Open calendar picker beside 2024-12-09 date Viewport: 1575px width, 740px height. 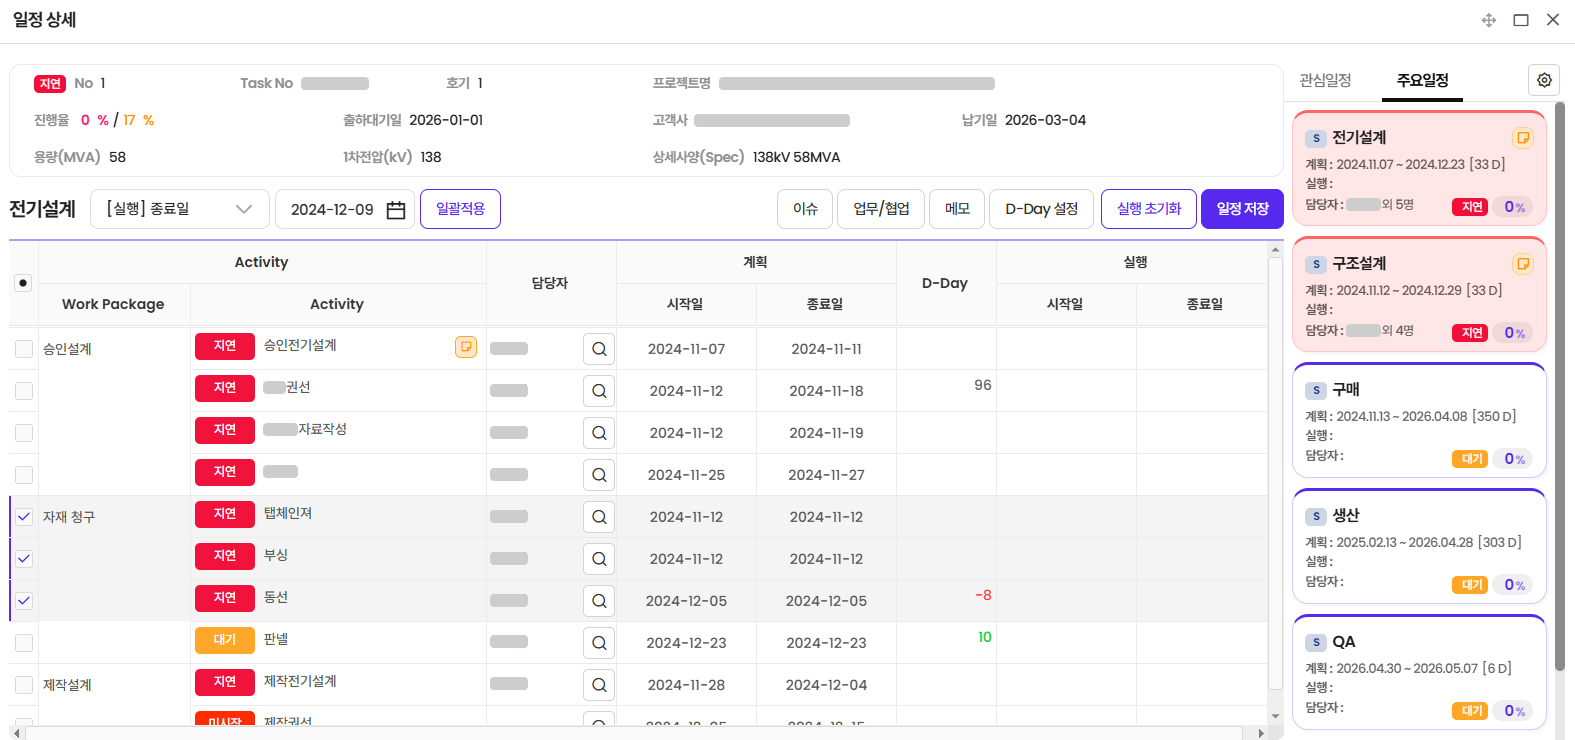click(x=396, y=210)
